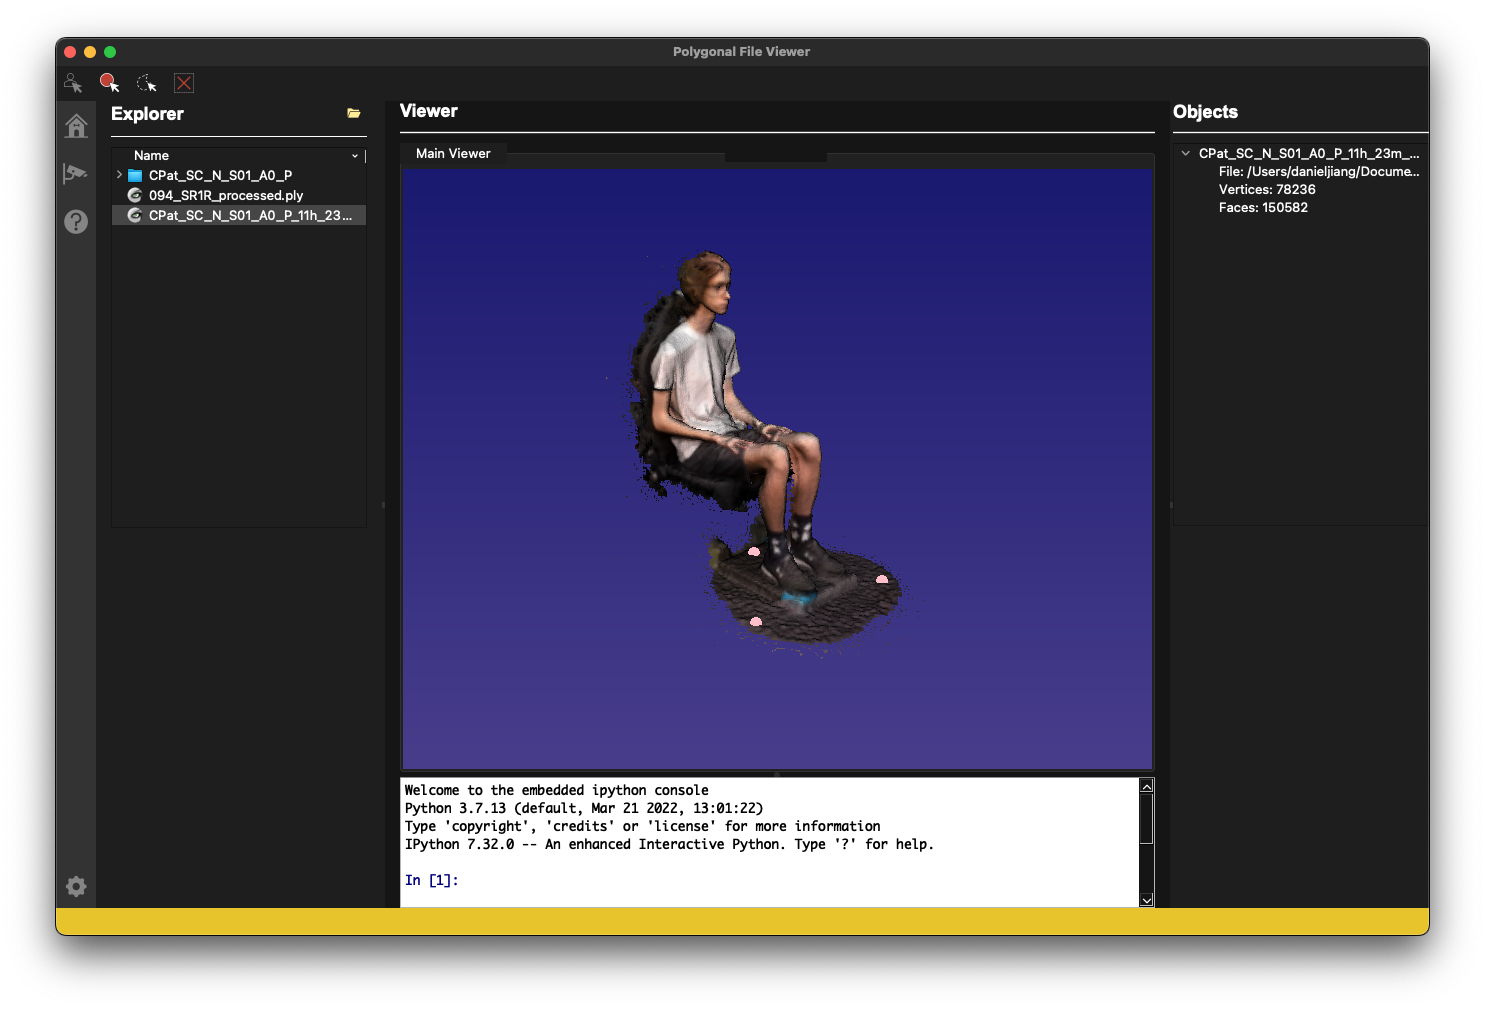Select the camera view icon in the sidebar
The image size is (1485, 1009).
coord(76,173)
